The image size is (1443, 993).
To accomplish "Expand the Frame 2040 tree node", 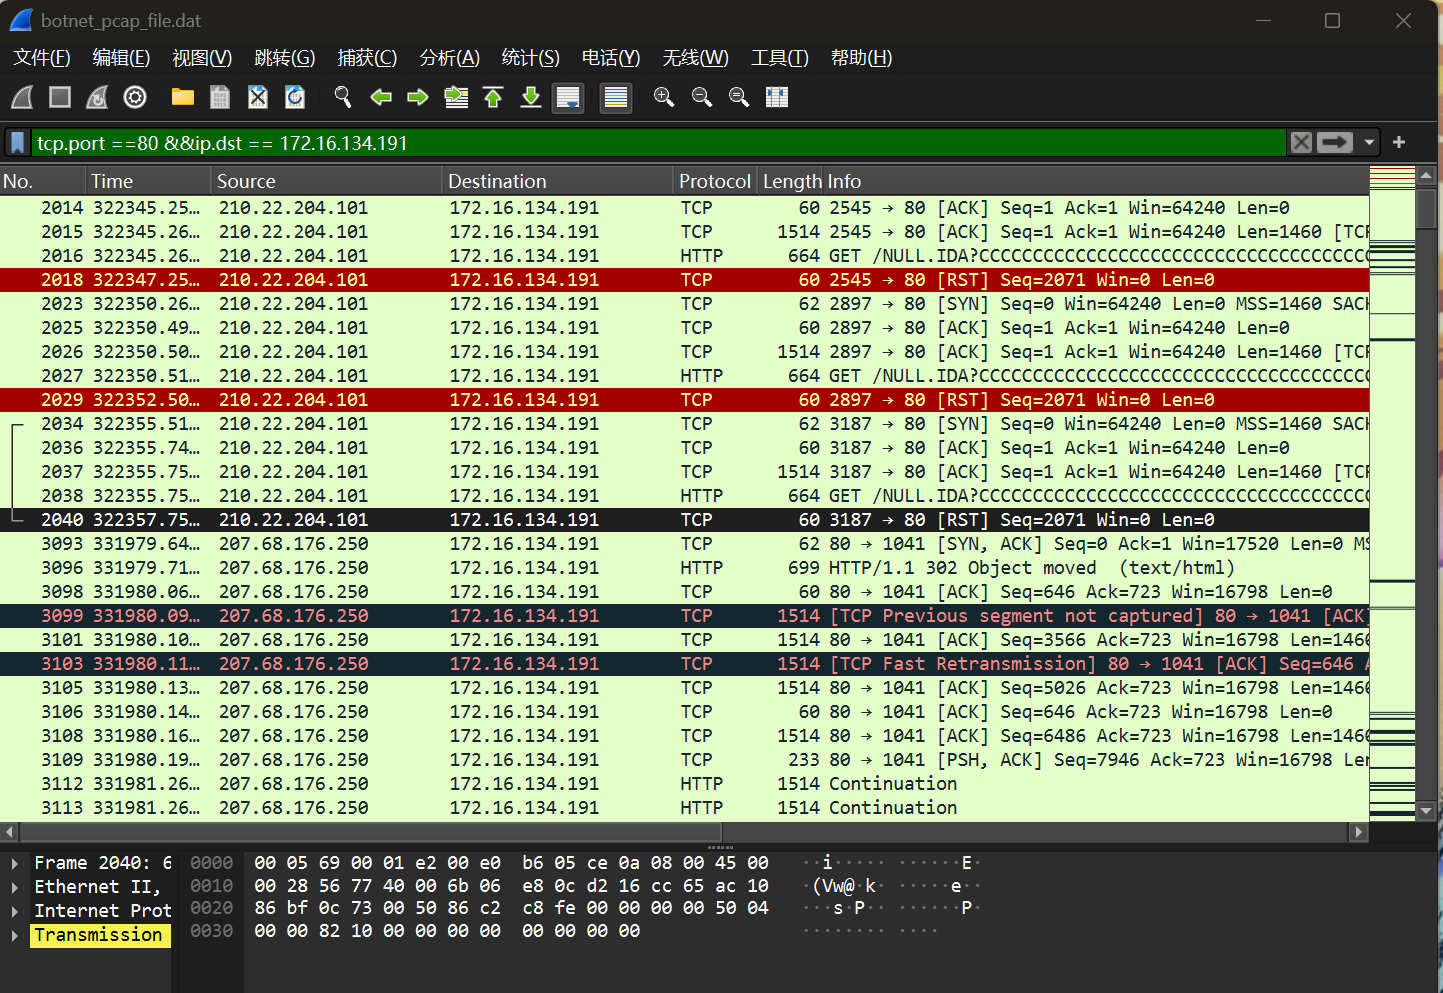I will pos(15,863).
